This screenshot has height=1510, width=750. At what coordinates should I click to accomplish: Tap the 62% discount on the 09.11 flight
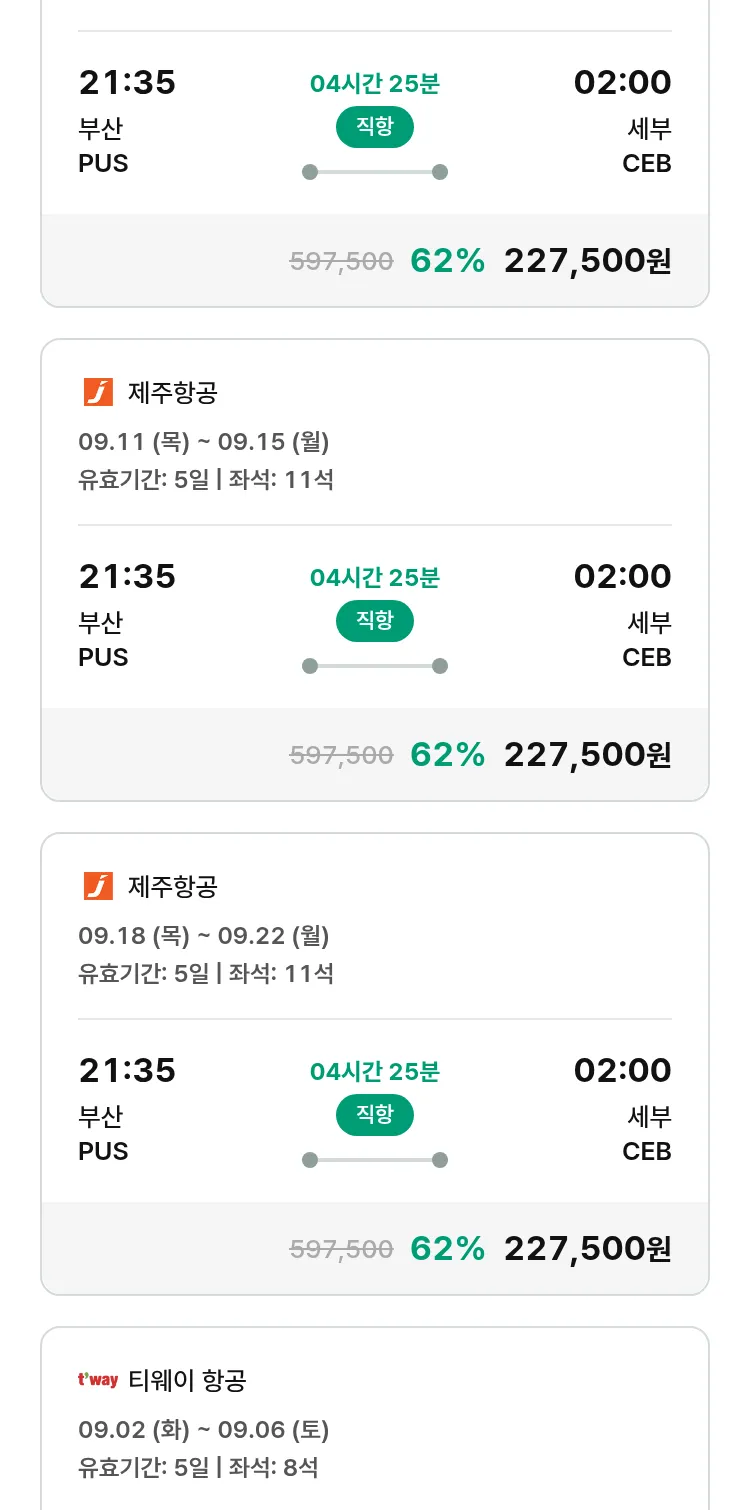[x=447, y=755]
